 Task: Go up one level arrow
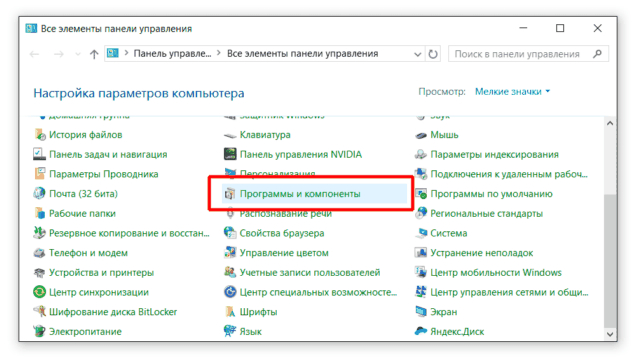94,54
